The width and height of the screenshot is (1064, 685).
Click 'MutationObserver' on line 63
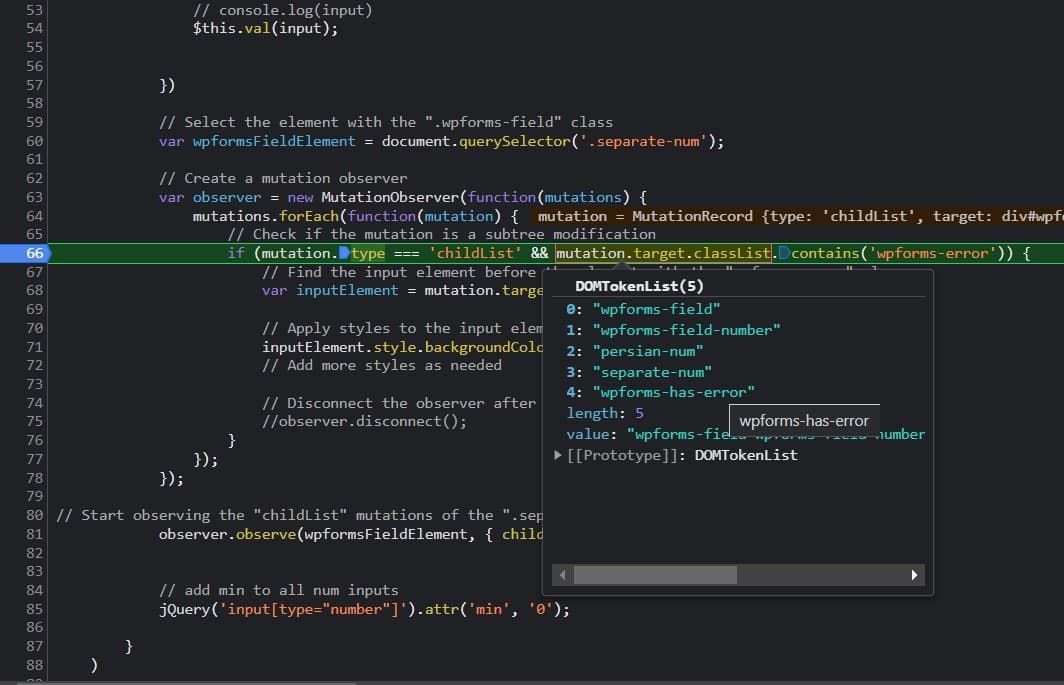coord(390,197)
